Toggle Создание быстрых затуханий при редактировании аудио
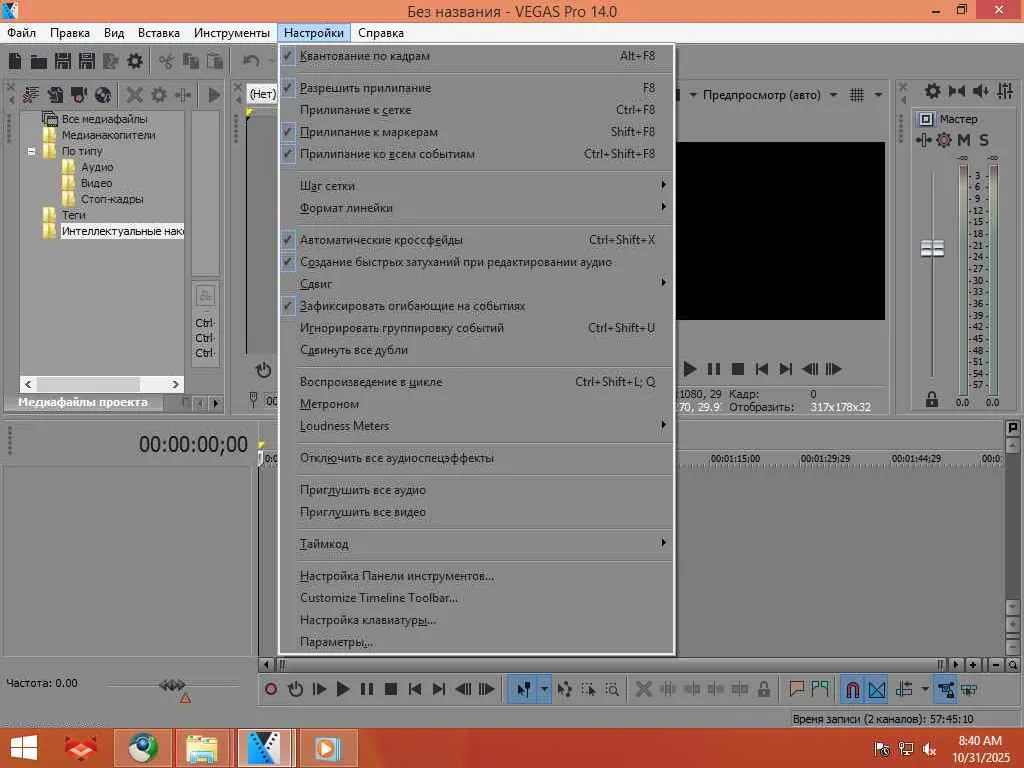The height and width of the screenshot is (768, 1024). 477,262
